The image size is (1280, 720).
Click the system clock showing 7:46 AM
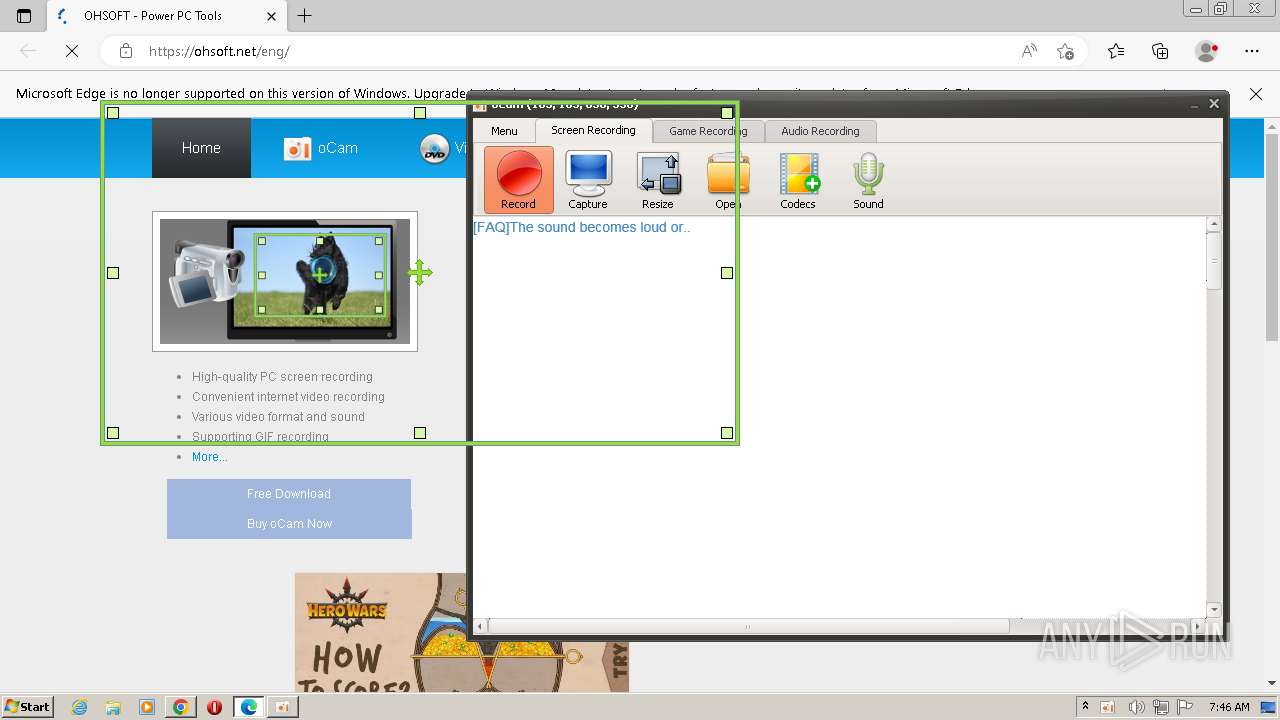tap(1229, 707)
